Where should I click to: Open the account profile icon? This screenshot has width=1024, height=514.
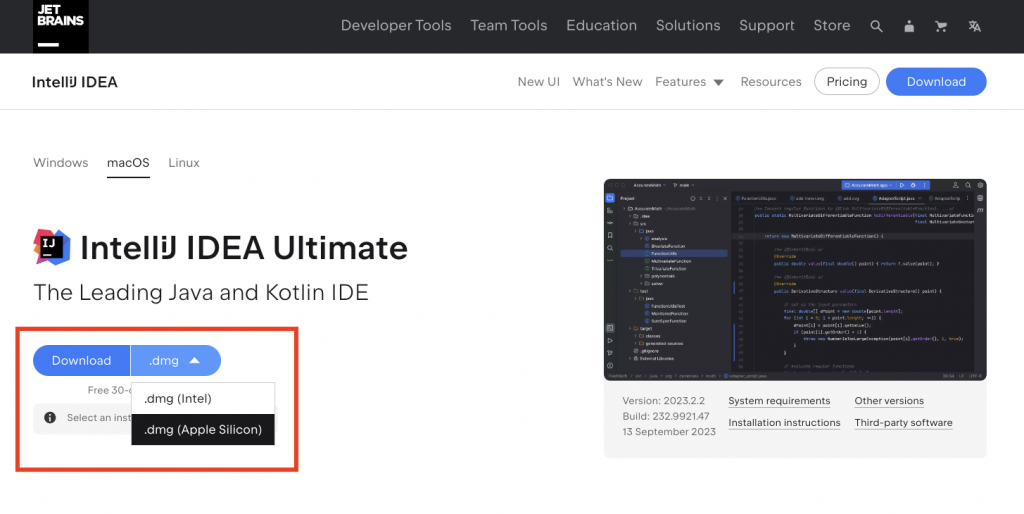coord(909,26)
